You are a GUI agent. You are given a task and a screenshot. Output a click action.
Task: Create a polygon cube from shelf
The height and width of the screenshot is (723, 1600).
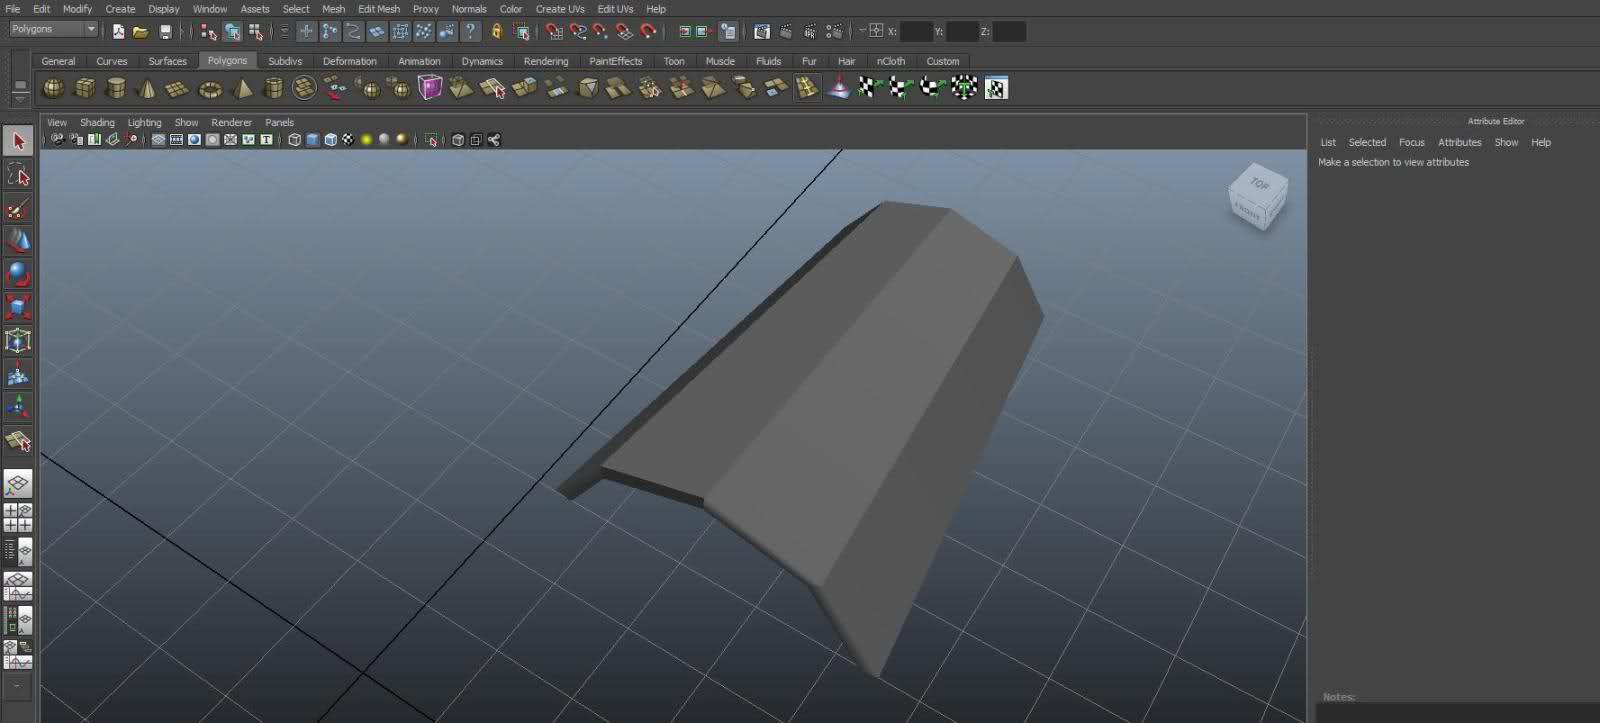[85, 89]
